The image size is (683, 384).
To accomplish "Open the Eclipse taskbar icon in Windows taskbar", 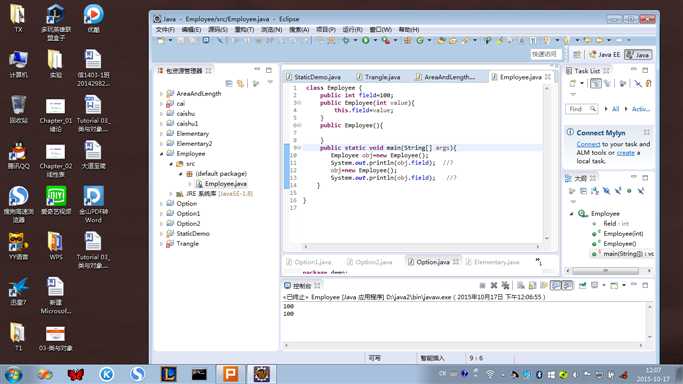I will coord(262,374).
